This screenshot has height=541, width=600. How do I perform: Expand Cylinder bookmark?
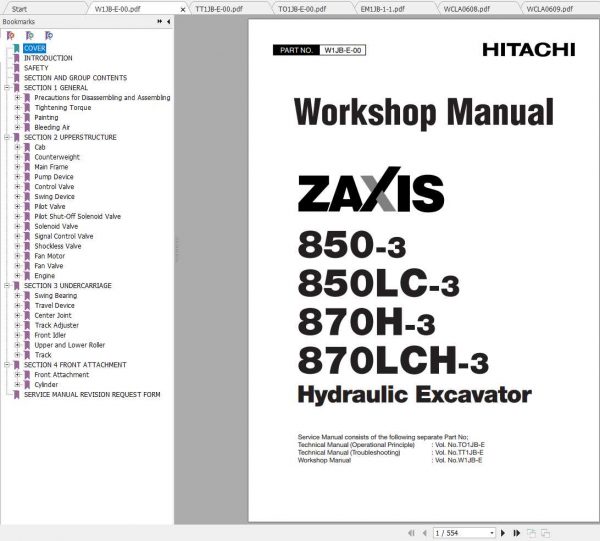tap(17, 385)
